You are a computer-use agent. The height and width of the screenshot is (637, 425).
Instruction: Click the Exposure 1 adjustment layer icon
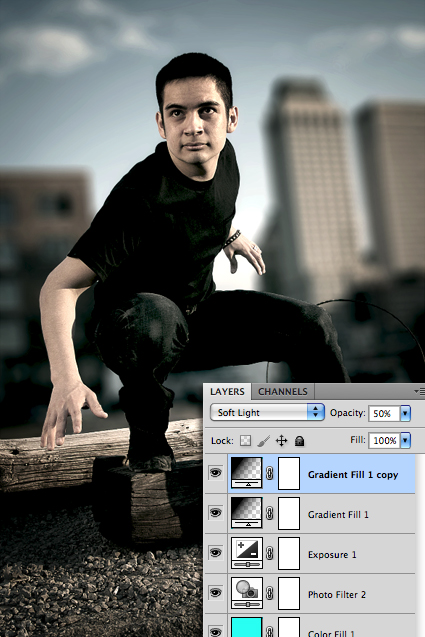coord(247,553)
